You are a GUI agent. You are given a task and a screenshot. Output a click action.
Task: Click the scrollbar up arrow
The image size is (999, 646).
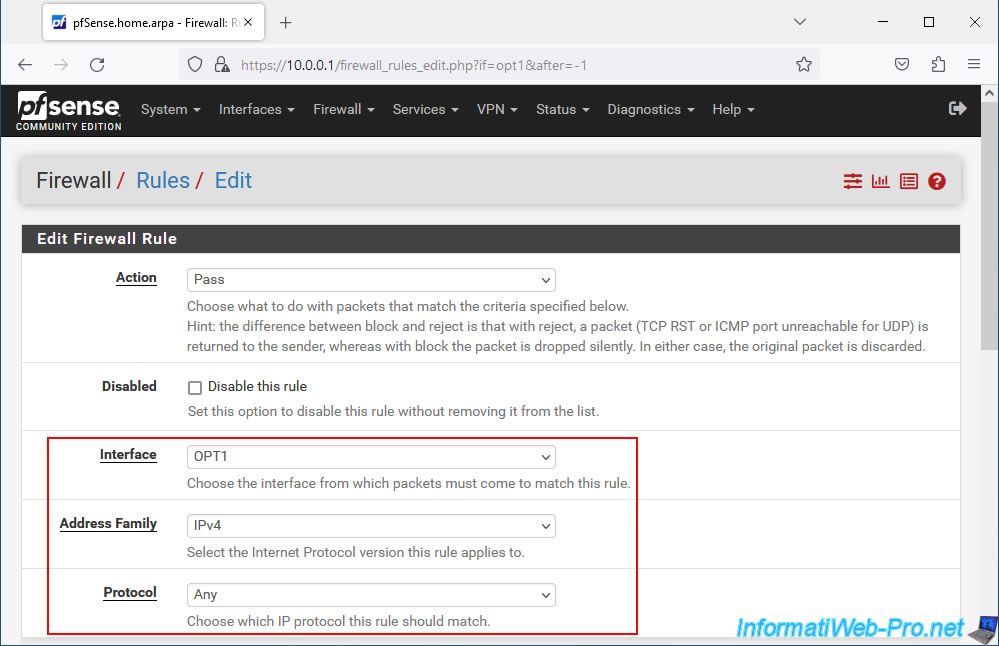pyautogui.click(x=989, y=93)
